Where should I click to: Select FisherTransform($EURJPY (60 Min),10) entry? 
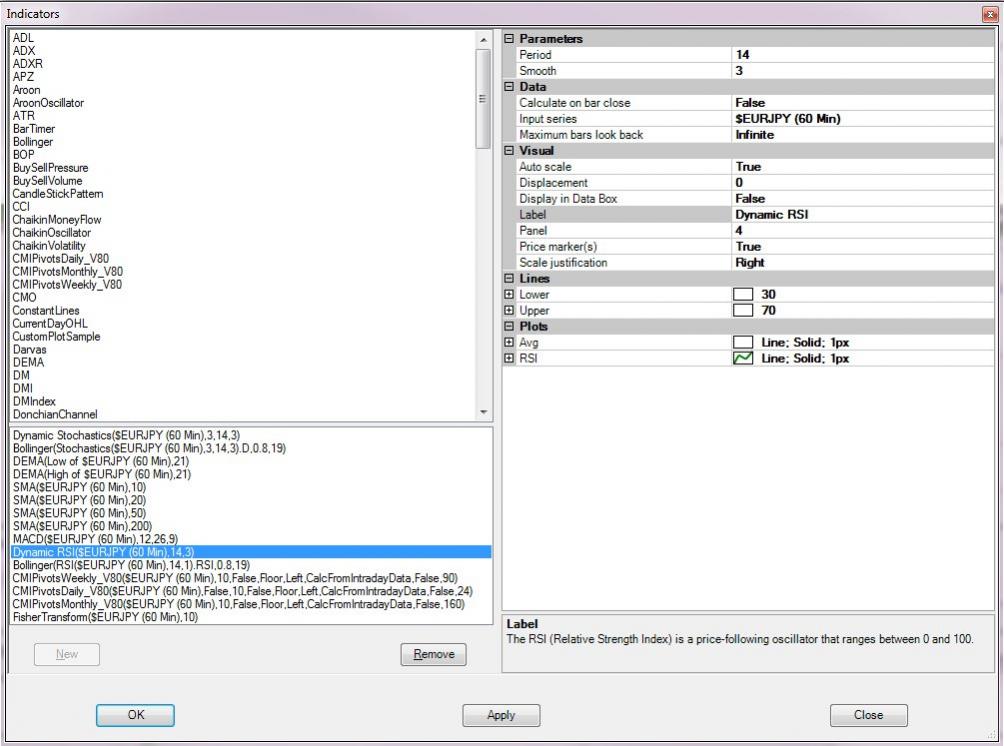106,617
